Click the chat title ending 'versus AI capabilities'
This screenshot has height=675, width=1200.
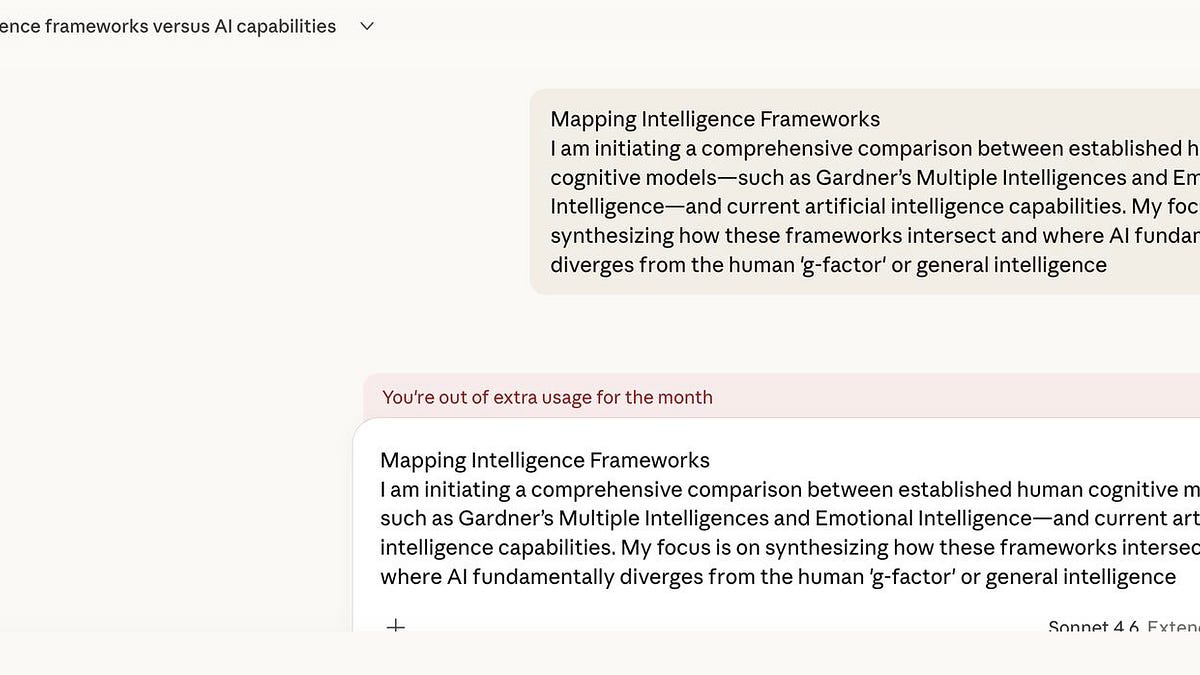pos(168,27)
